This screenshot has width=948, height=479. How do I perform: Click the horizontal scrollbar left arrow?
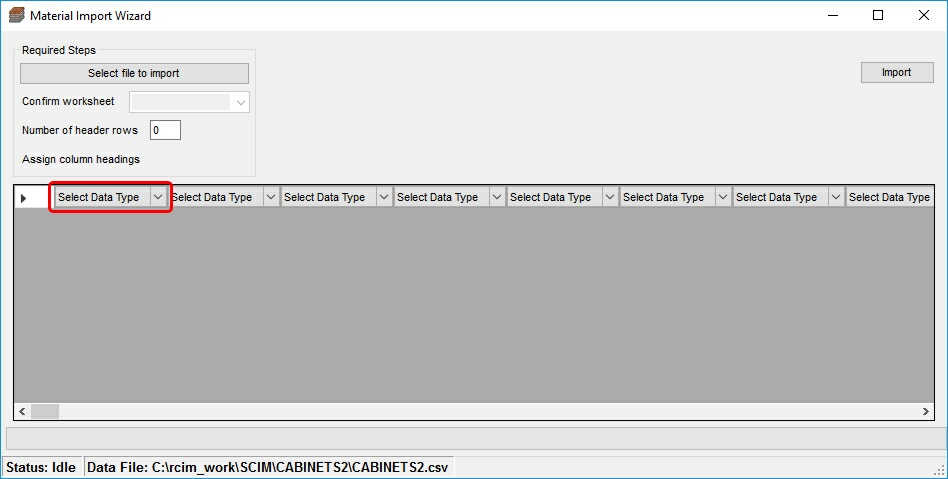pos(22,411)
